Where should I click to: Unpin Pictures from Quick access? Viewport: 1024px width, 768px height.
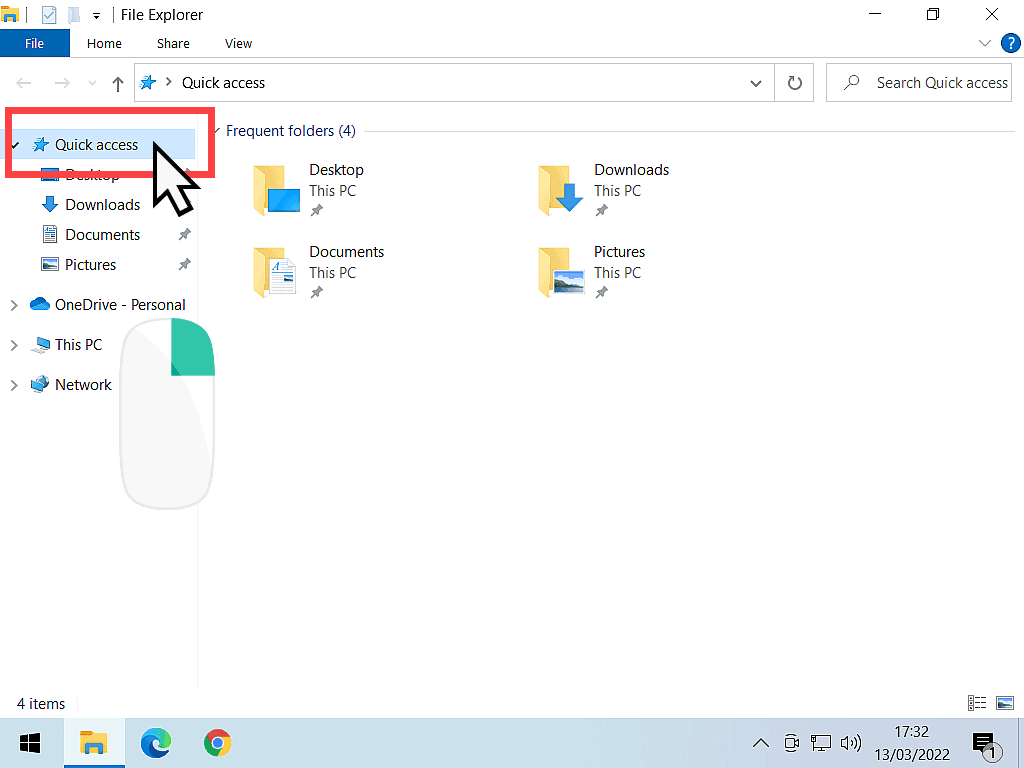(x=184, y=264)
